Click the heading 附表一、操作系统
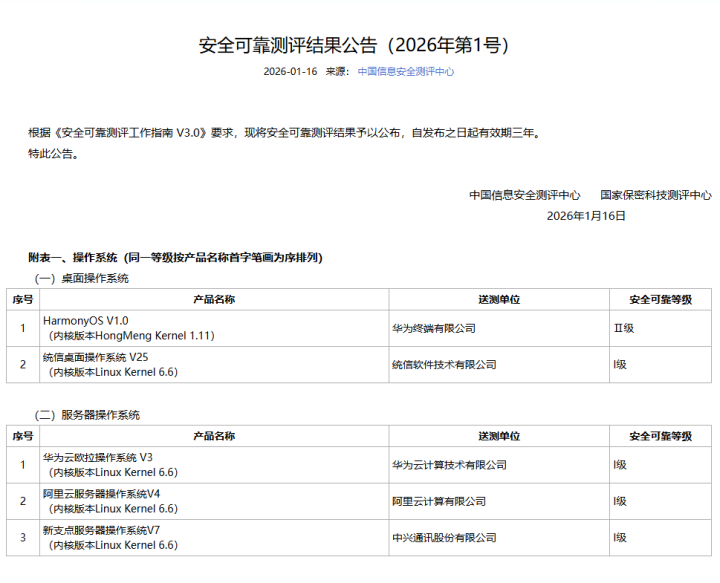Image resolution: width=720 pixels, height=583 pixels. point(73,258)
